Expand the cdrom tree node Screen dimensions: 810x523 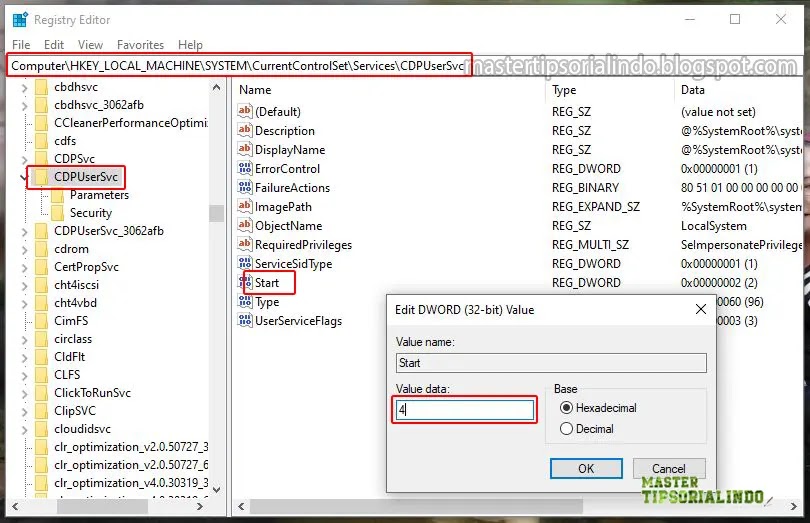pyautogui.click(x=24, y=250)
